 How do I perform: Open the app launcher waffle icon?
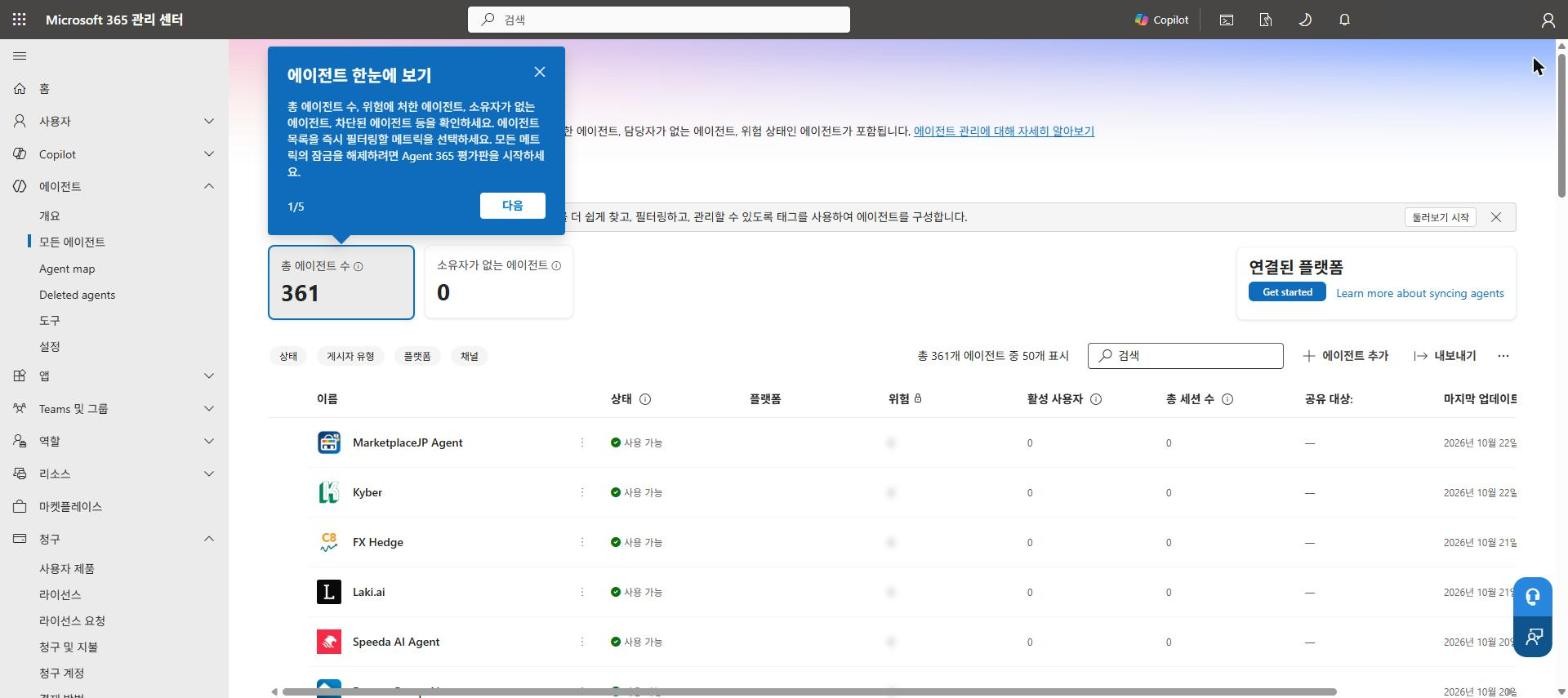click(x=19, y=19)
